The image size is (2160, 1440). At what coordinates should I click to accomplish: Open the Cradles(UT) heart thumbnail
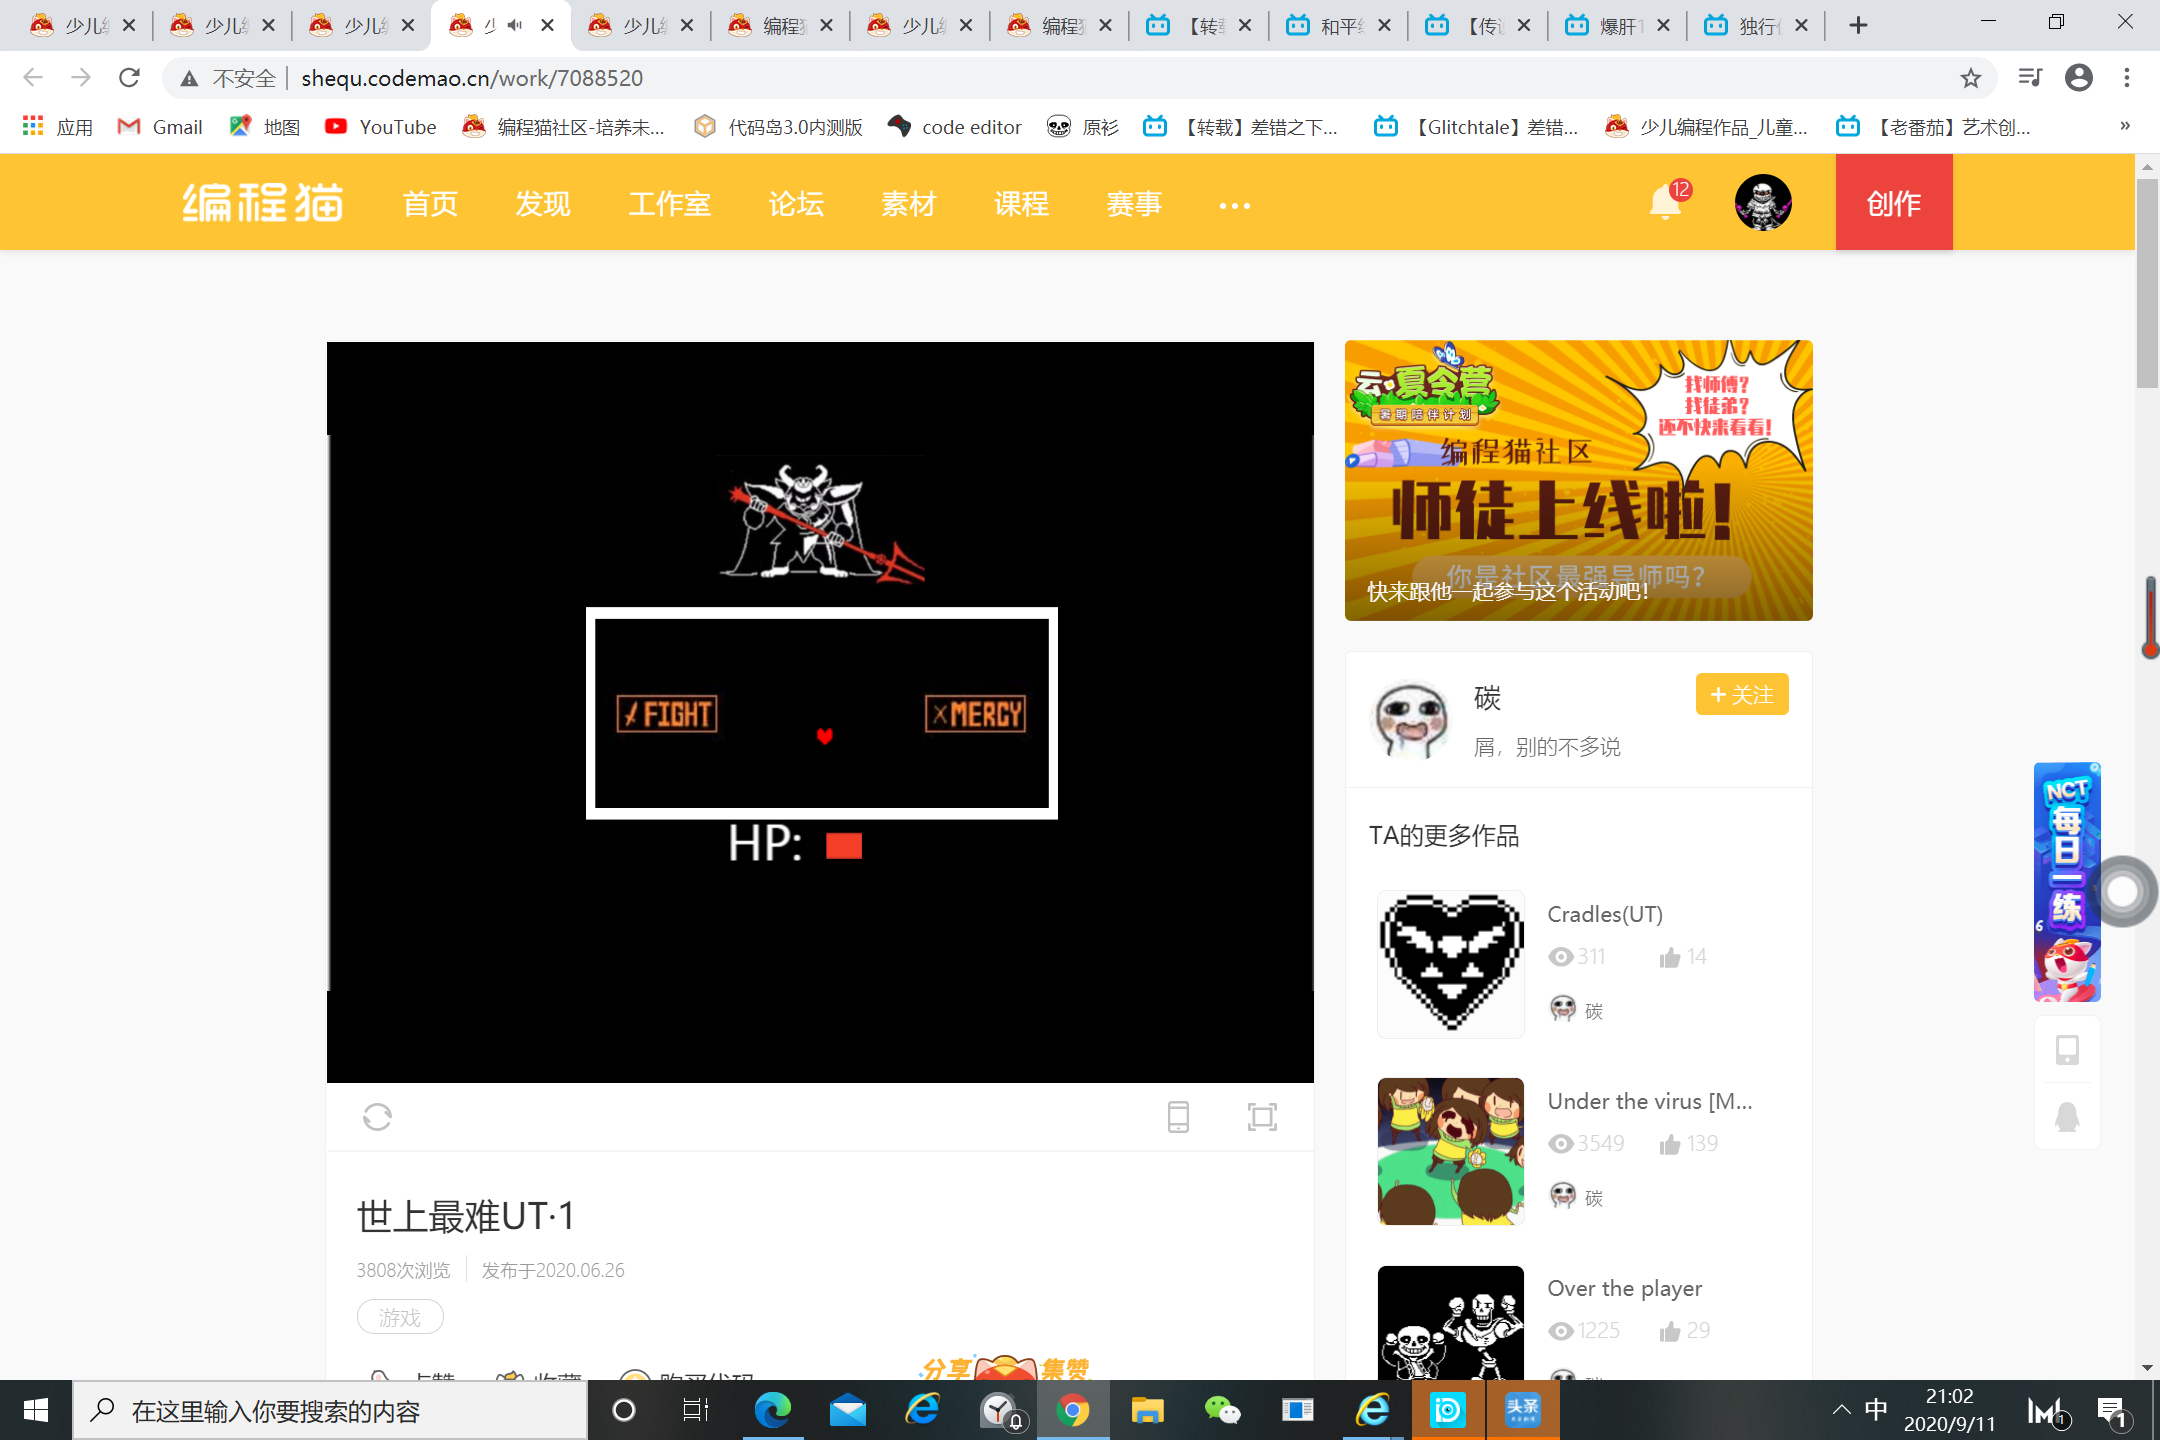coord(1451,964)
